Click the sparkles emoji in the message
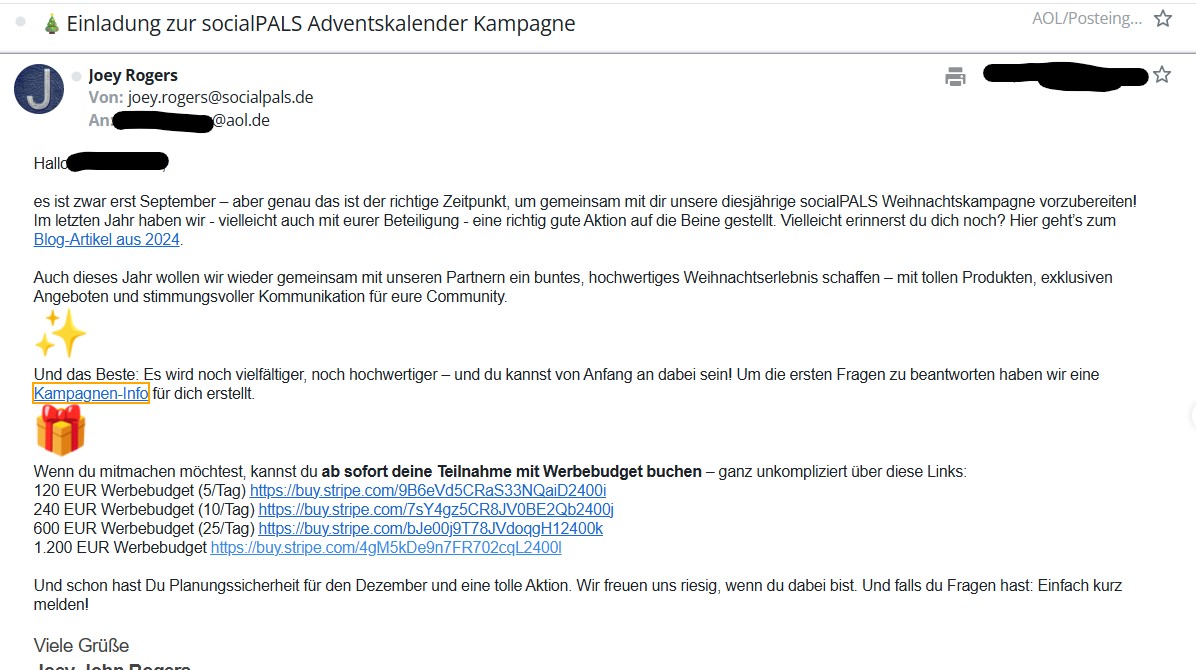 [60, 334]
